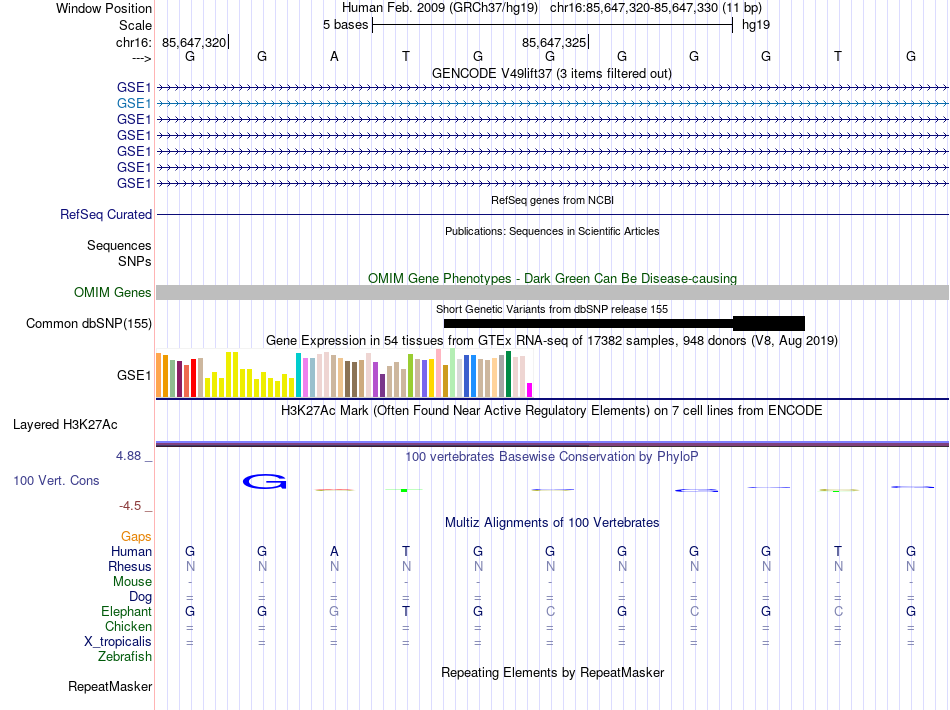Click the RefSeq Curated track label
This screenshot has width=950, height=710.
106,214
